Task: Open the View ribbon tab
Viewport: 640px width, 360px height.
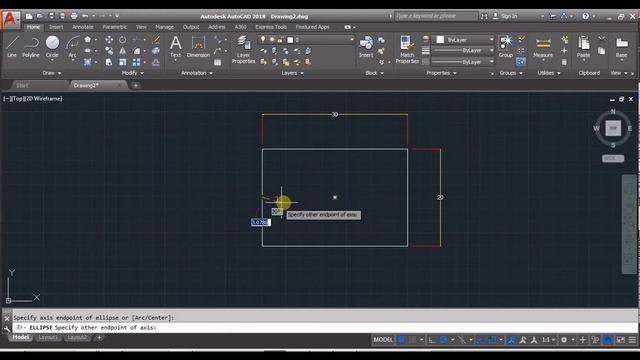Action: click(x=141, y=27)
